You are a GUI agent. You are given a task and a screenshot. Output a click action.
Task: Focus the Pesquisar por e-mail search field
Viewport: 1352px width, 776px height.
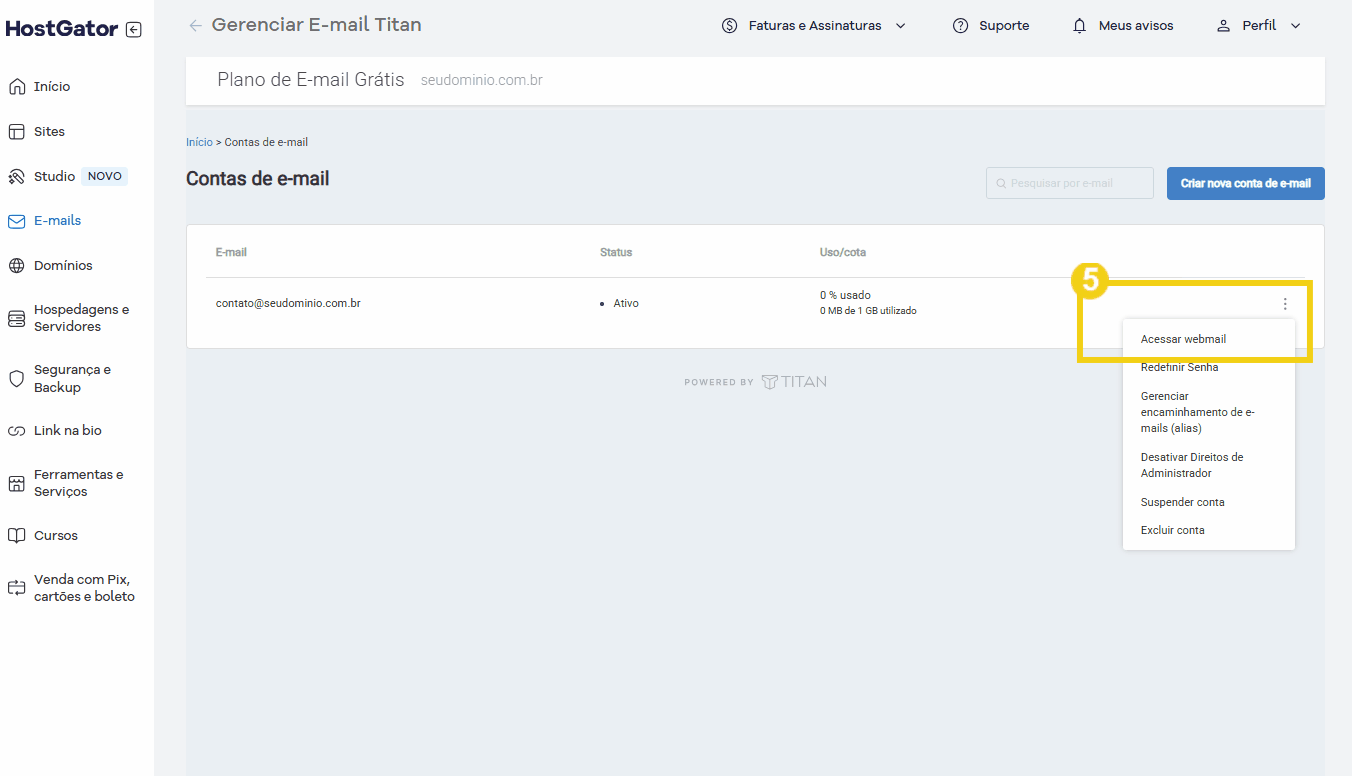tap(1070, 184)
